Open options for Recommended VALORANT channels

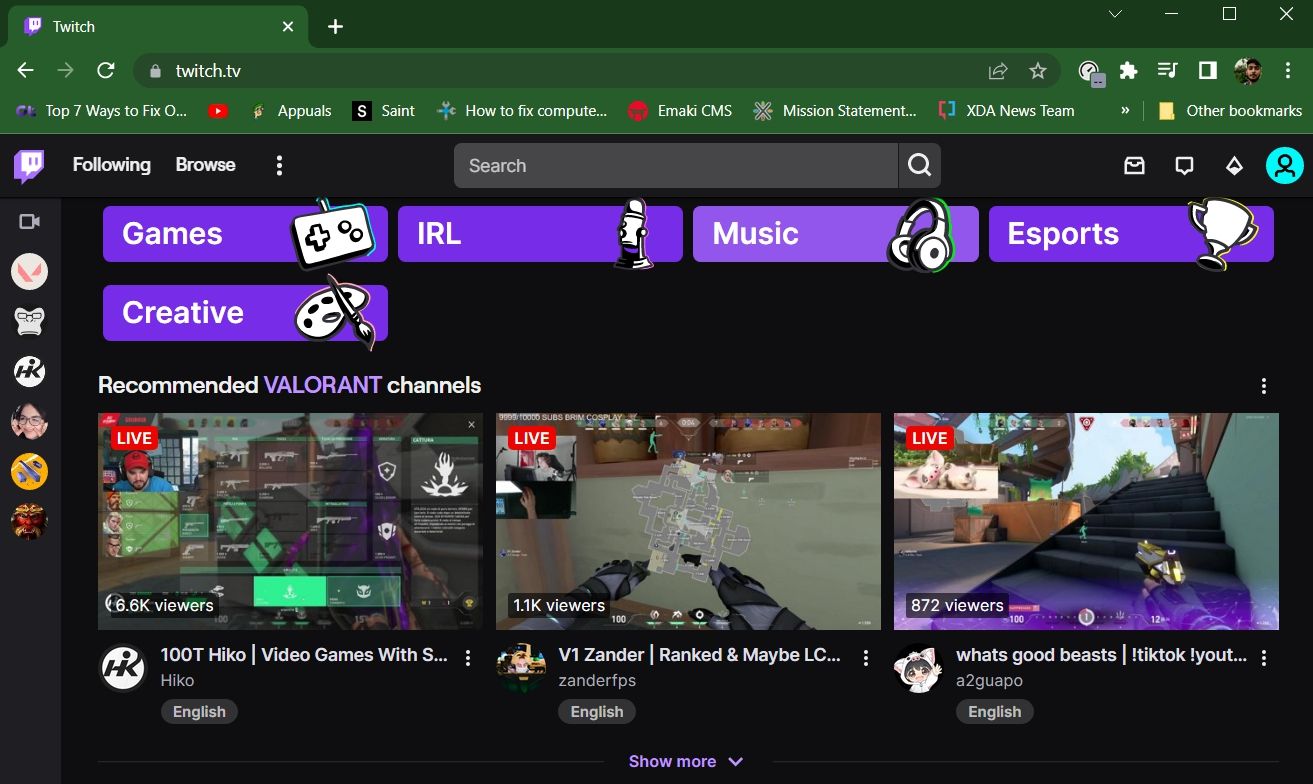1264,386
